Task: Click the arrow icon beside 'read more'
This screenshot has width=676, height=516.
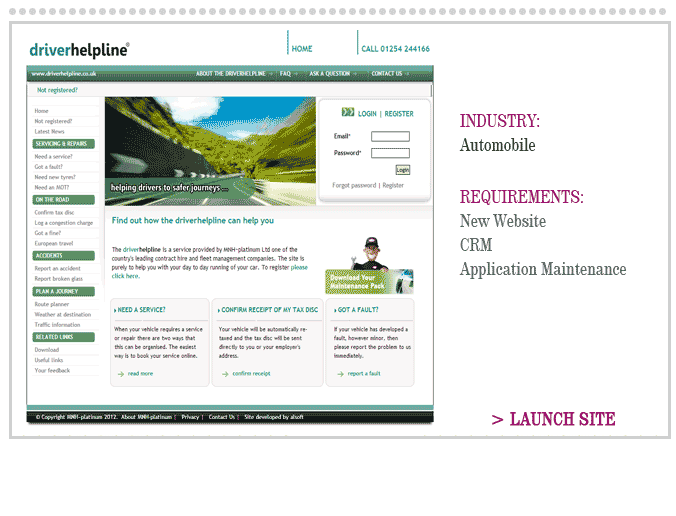Action: coord(120,373)
